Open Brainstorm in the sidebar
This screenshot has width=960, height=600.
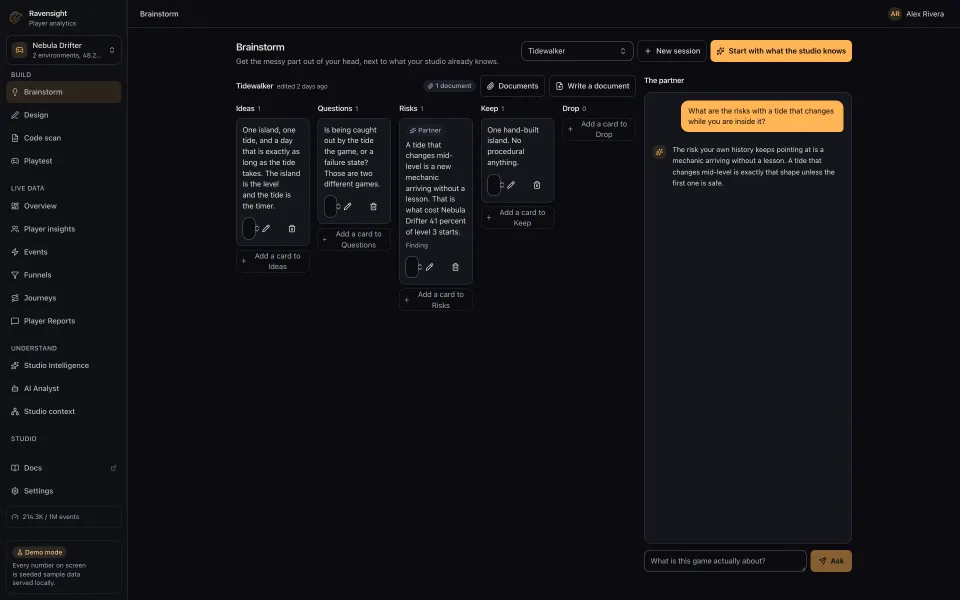(x=64, y=92)
